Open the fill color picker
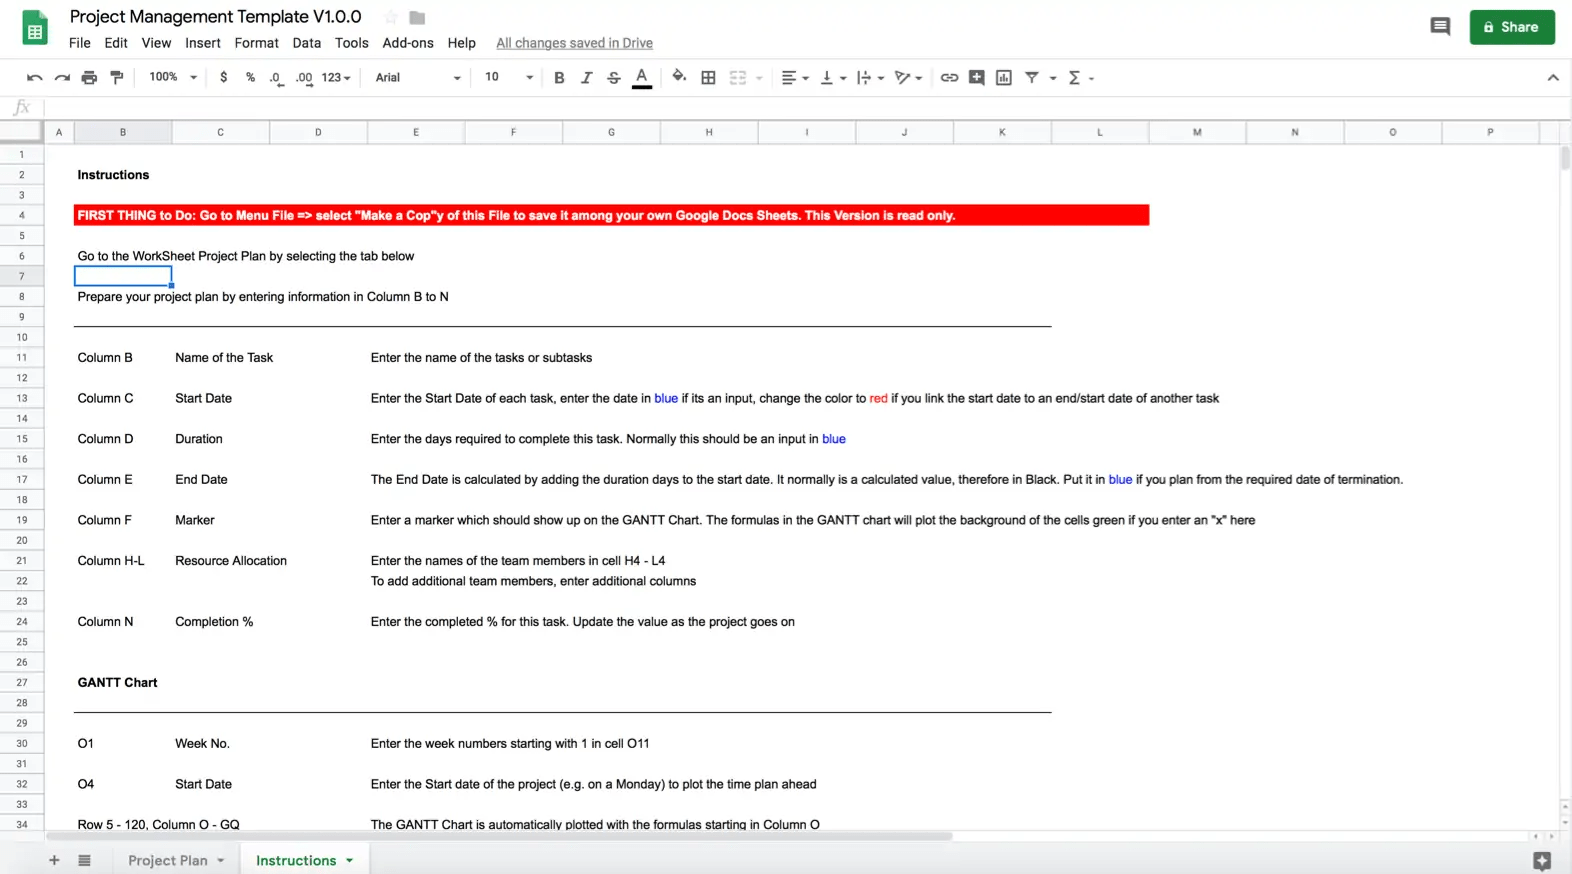 679,78
